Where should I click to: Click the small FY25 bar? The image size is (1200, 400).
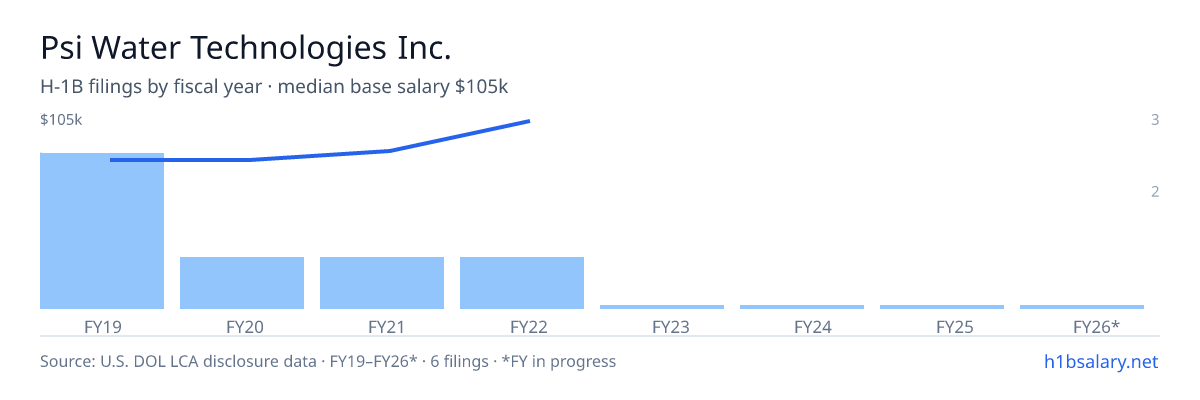point(942,307)
